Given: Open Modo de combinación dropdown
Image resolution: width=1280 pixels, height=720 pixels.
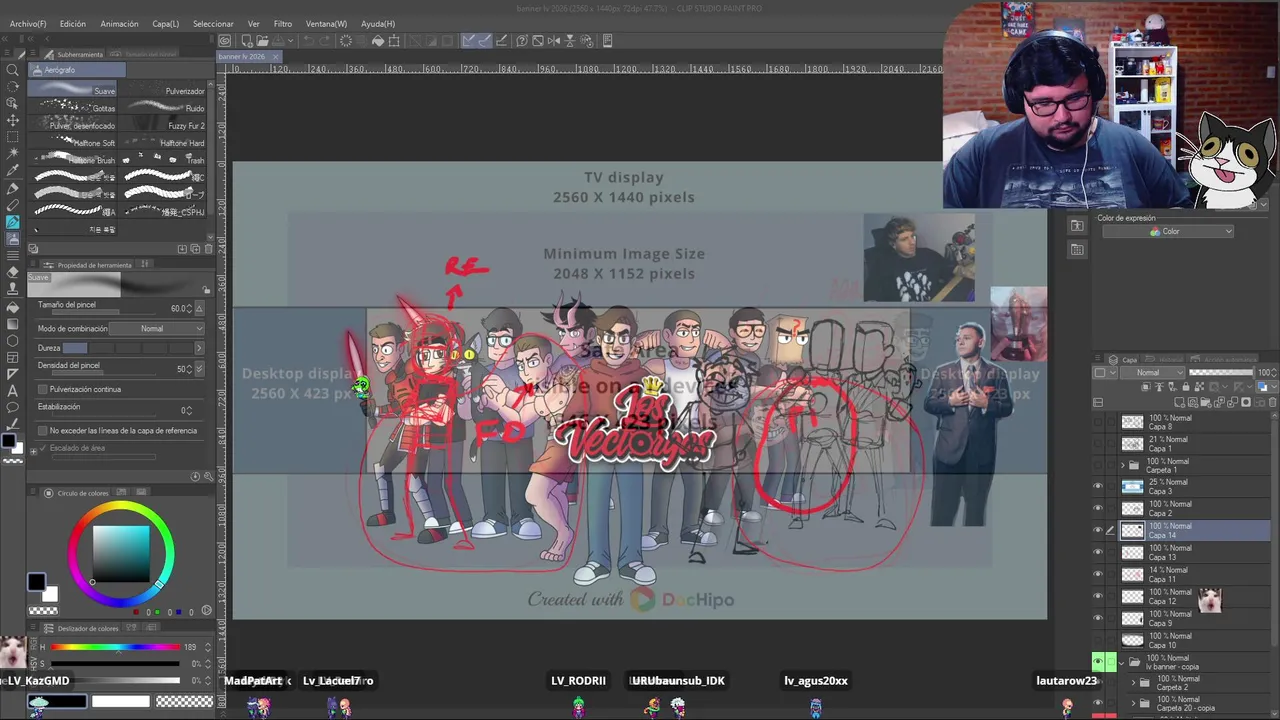Looking at the screenshot, I should pos(158,329).
